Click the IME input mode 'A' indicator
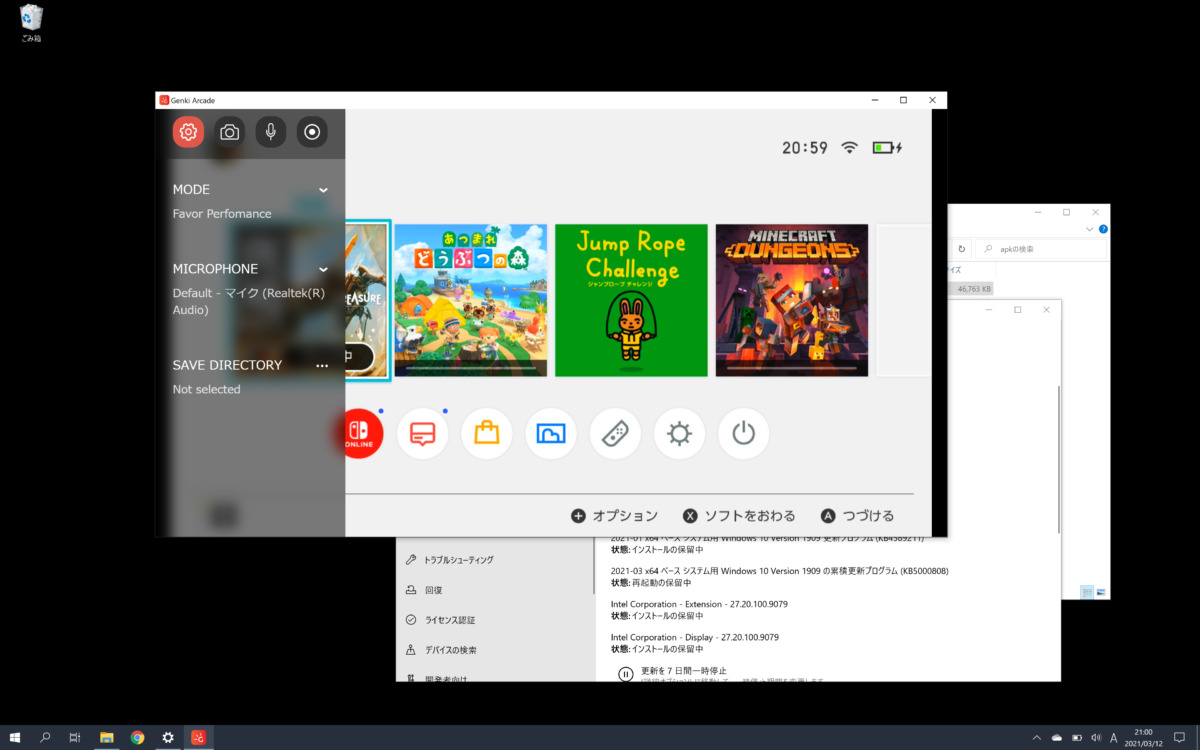Screen dimensions: 1200x750 click(1114, 738)
